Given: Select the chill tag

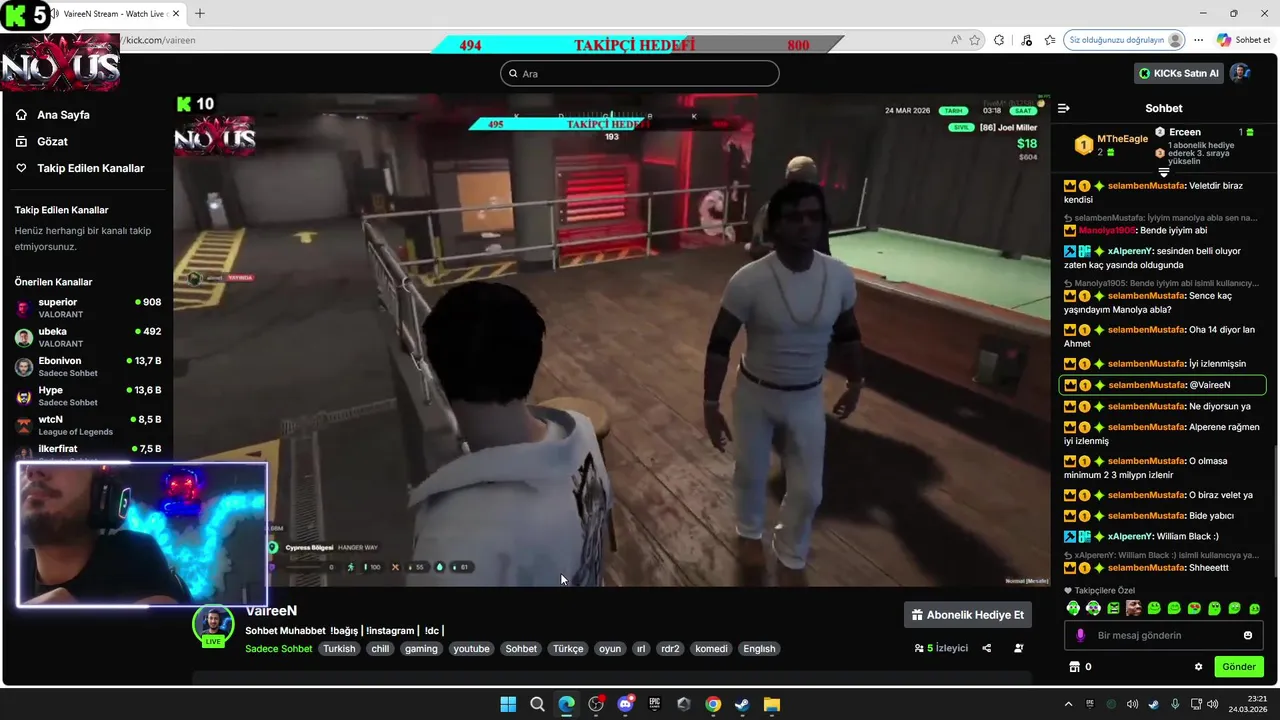Looking at the screenshot, I should point(380,649).
